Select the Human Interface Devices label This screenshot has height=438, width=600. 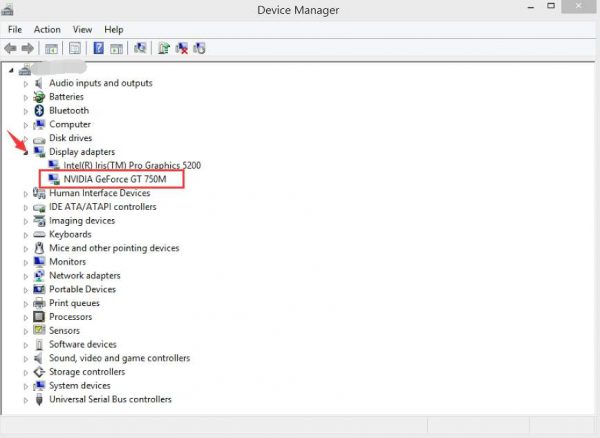(99, 193)
